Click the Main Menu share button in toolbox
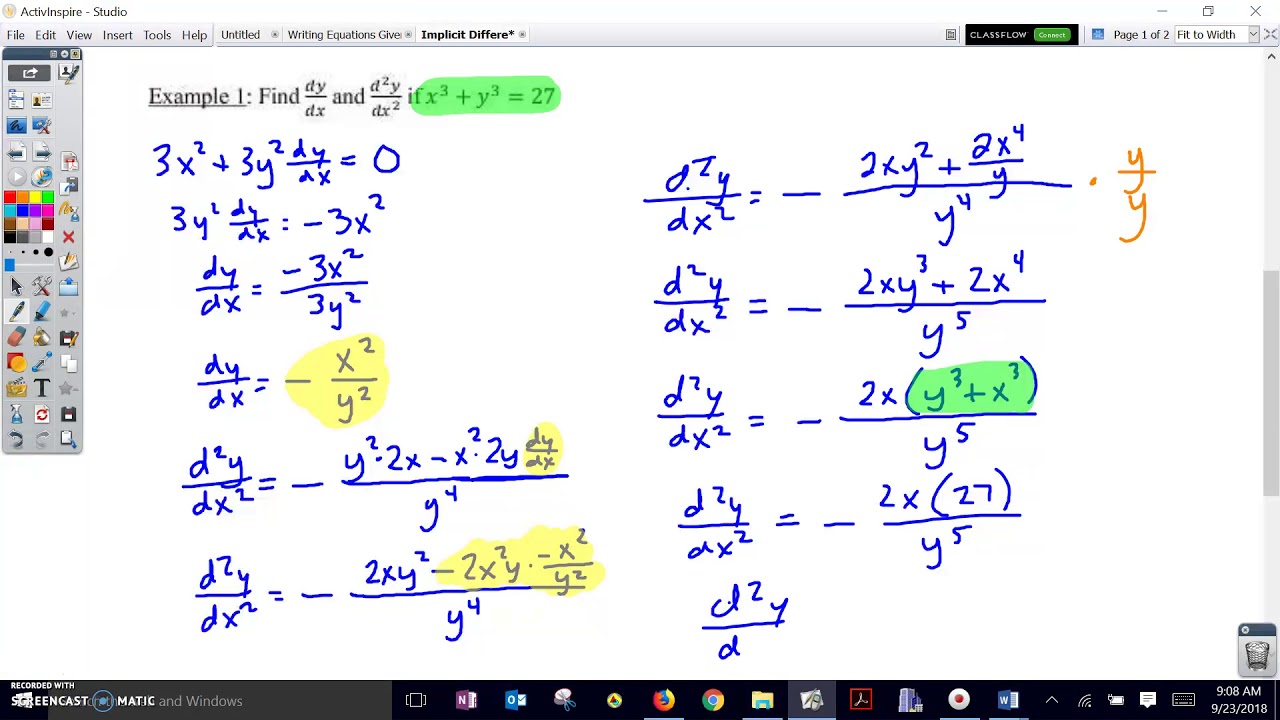This screenshot has height=720, width=1280. pyautogui.click(x=30, y=72)
